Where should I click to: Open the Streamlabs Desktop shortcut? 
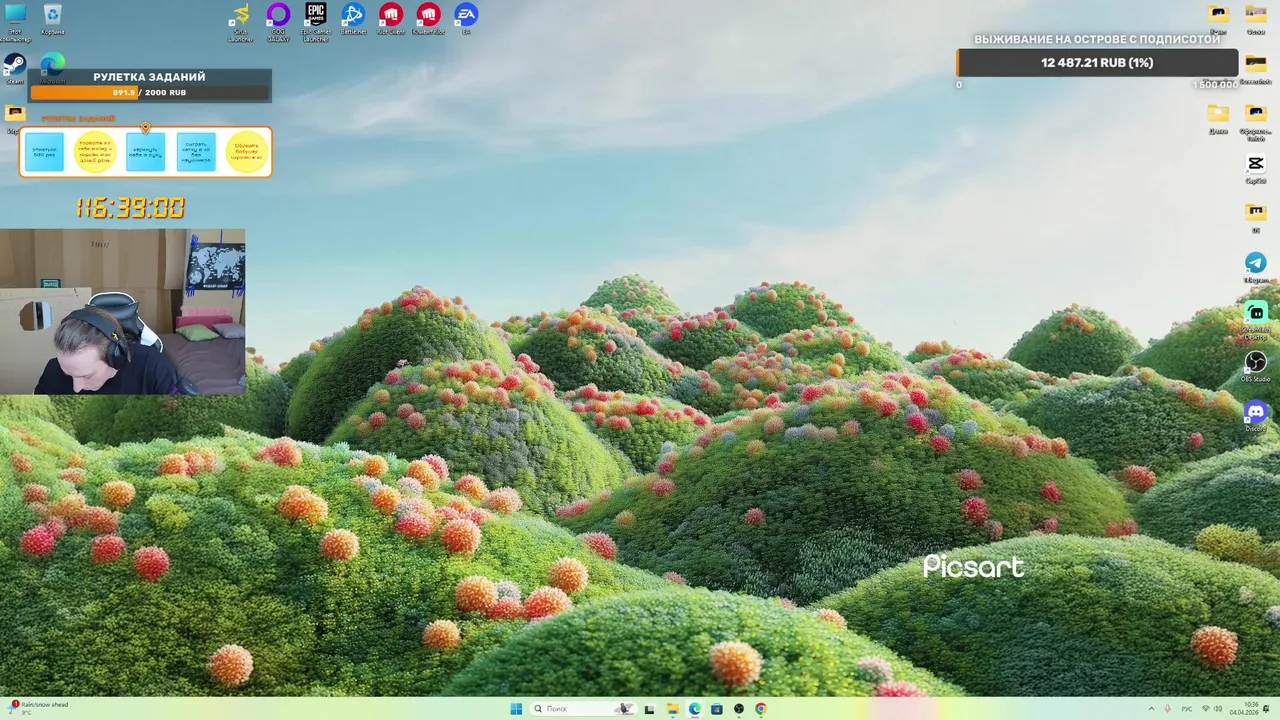1255,318
